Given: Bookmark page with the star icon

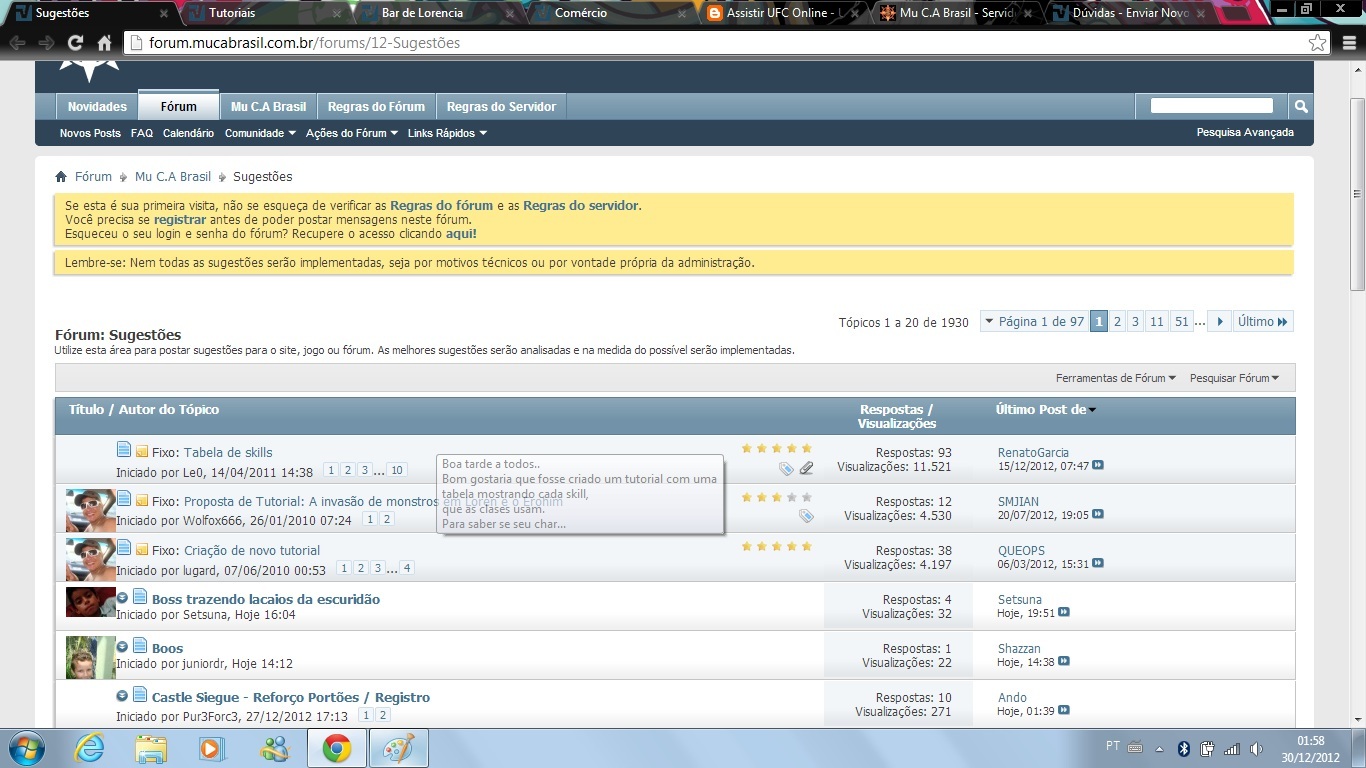Looking at the screenshot, I should click(1317, 43).
